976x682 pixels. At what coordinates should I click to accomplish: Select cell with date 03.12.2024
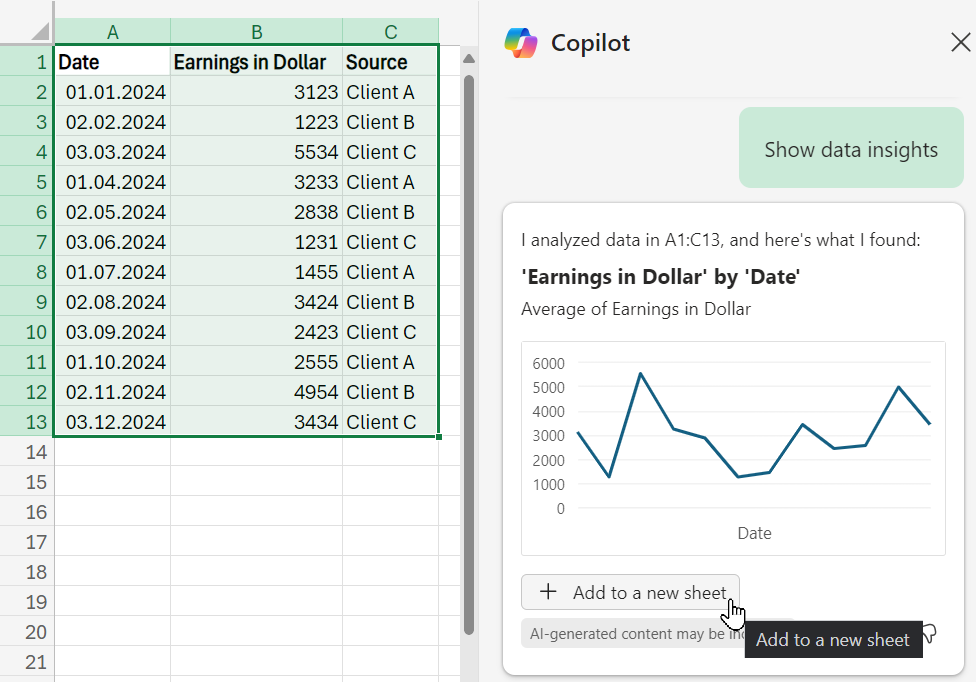pyautogui.click(x=112, y=421)
